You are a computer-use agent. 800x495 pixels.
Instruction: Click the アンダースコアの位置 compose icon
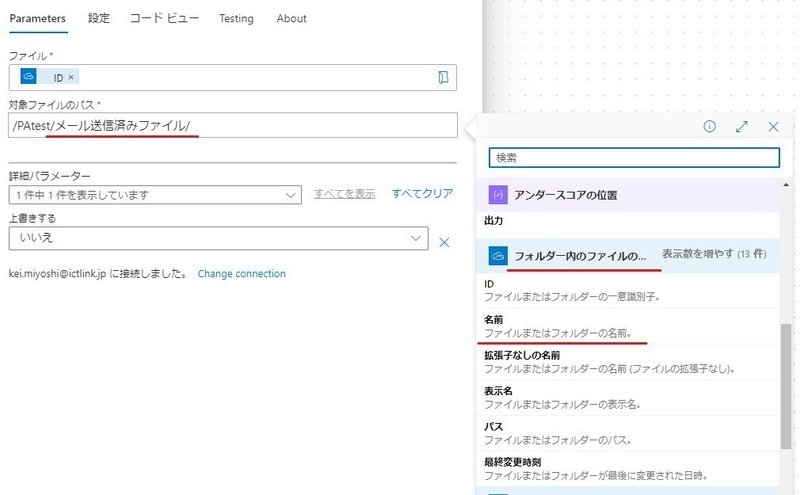(x=498, y=195)
